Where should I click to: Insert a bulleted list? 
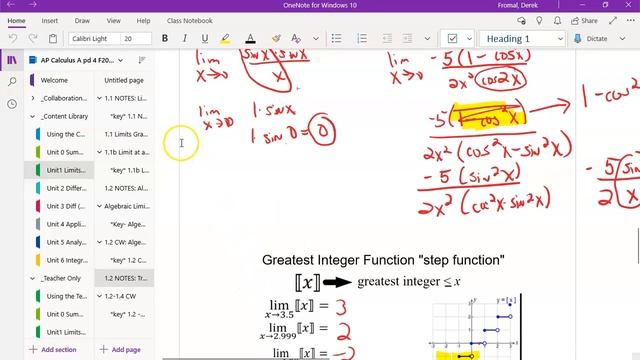point(337,39)
